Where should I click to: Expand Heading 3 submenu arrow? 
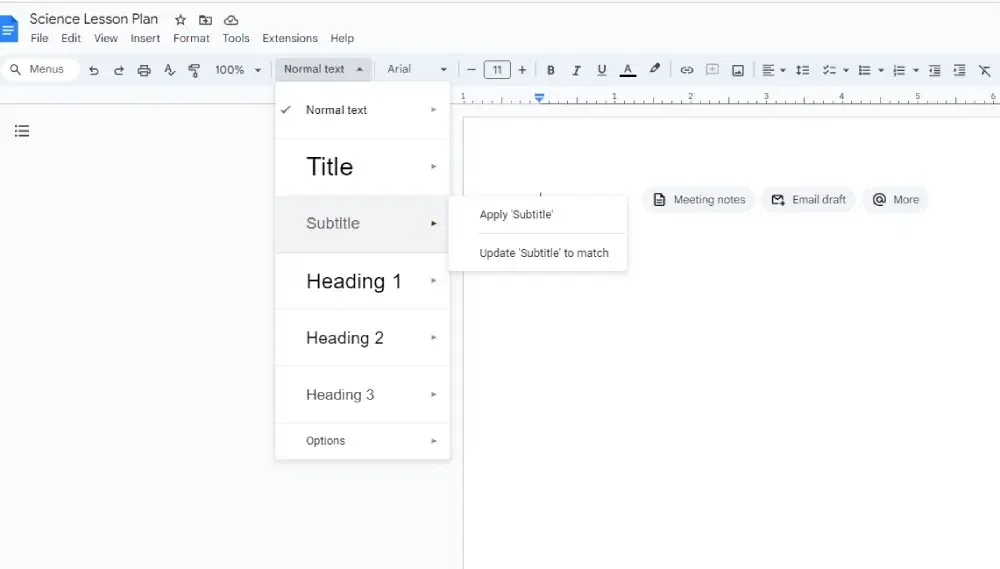[434, 394]
